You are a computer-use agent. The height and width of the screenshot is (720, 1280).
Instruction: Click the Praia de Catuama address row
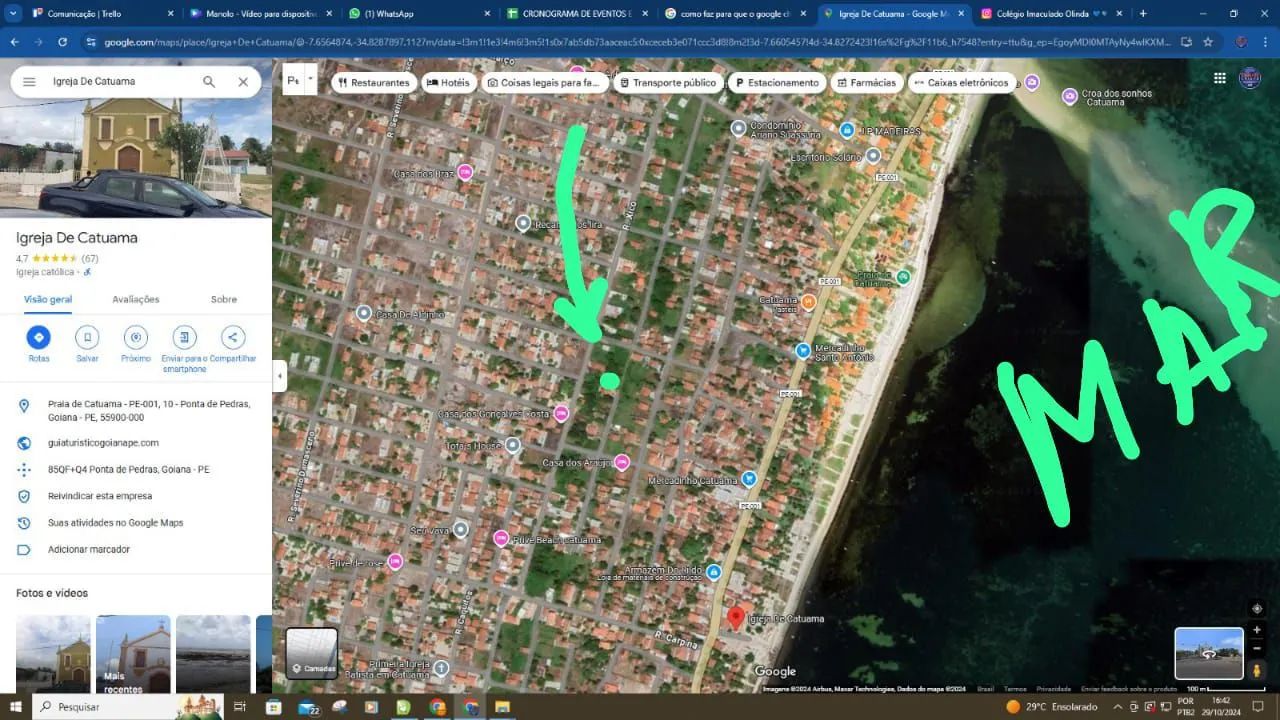(136, 410)
